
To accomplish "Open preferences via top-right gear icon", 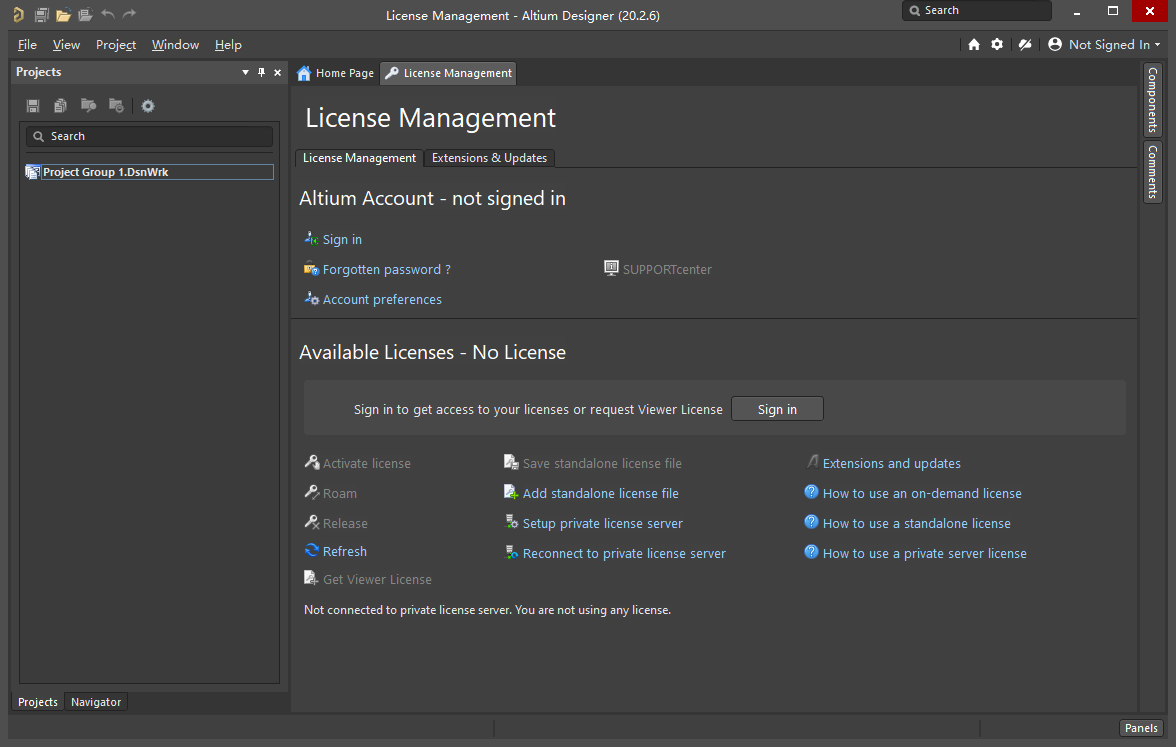I will coord(997,44).
